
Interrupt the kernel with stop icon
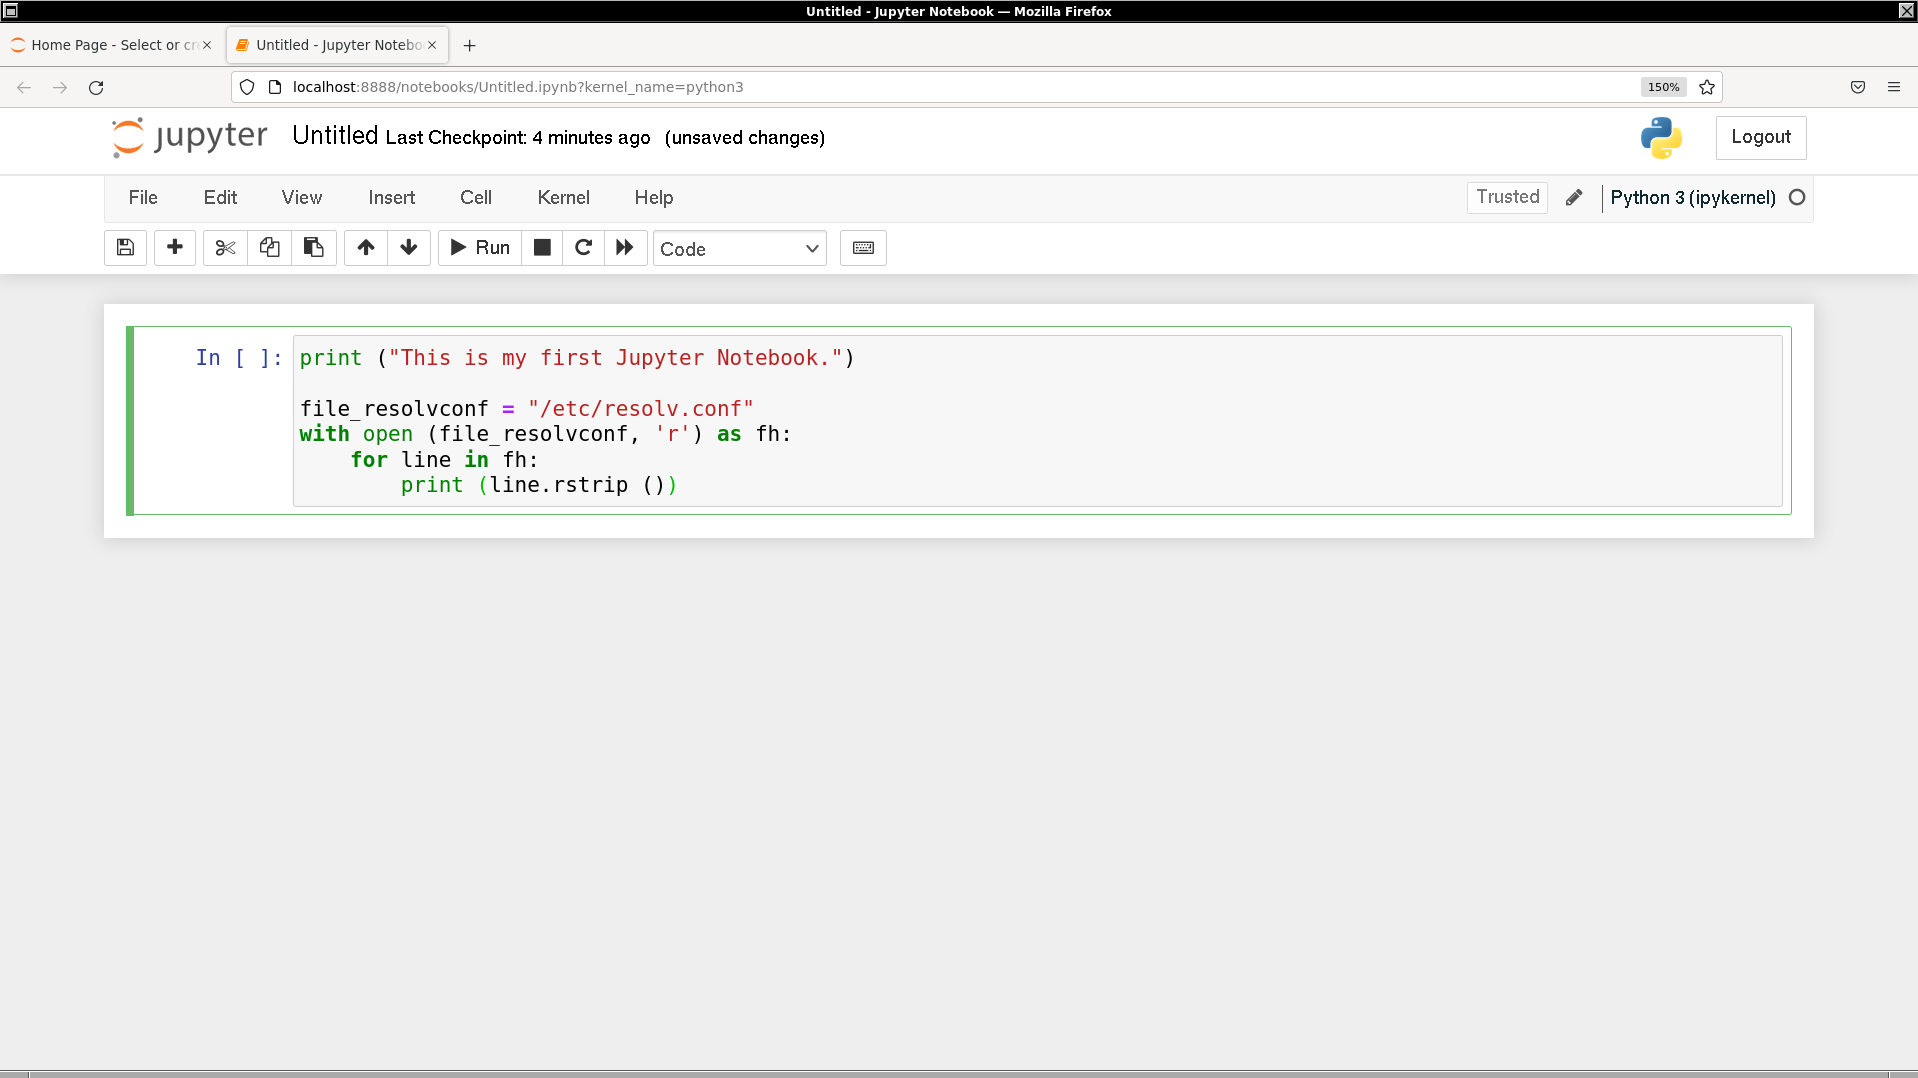[x=542, y=248]
